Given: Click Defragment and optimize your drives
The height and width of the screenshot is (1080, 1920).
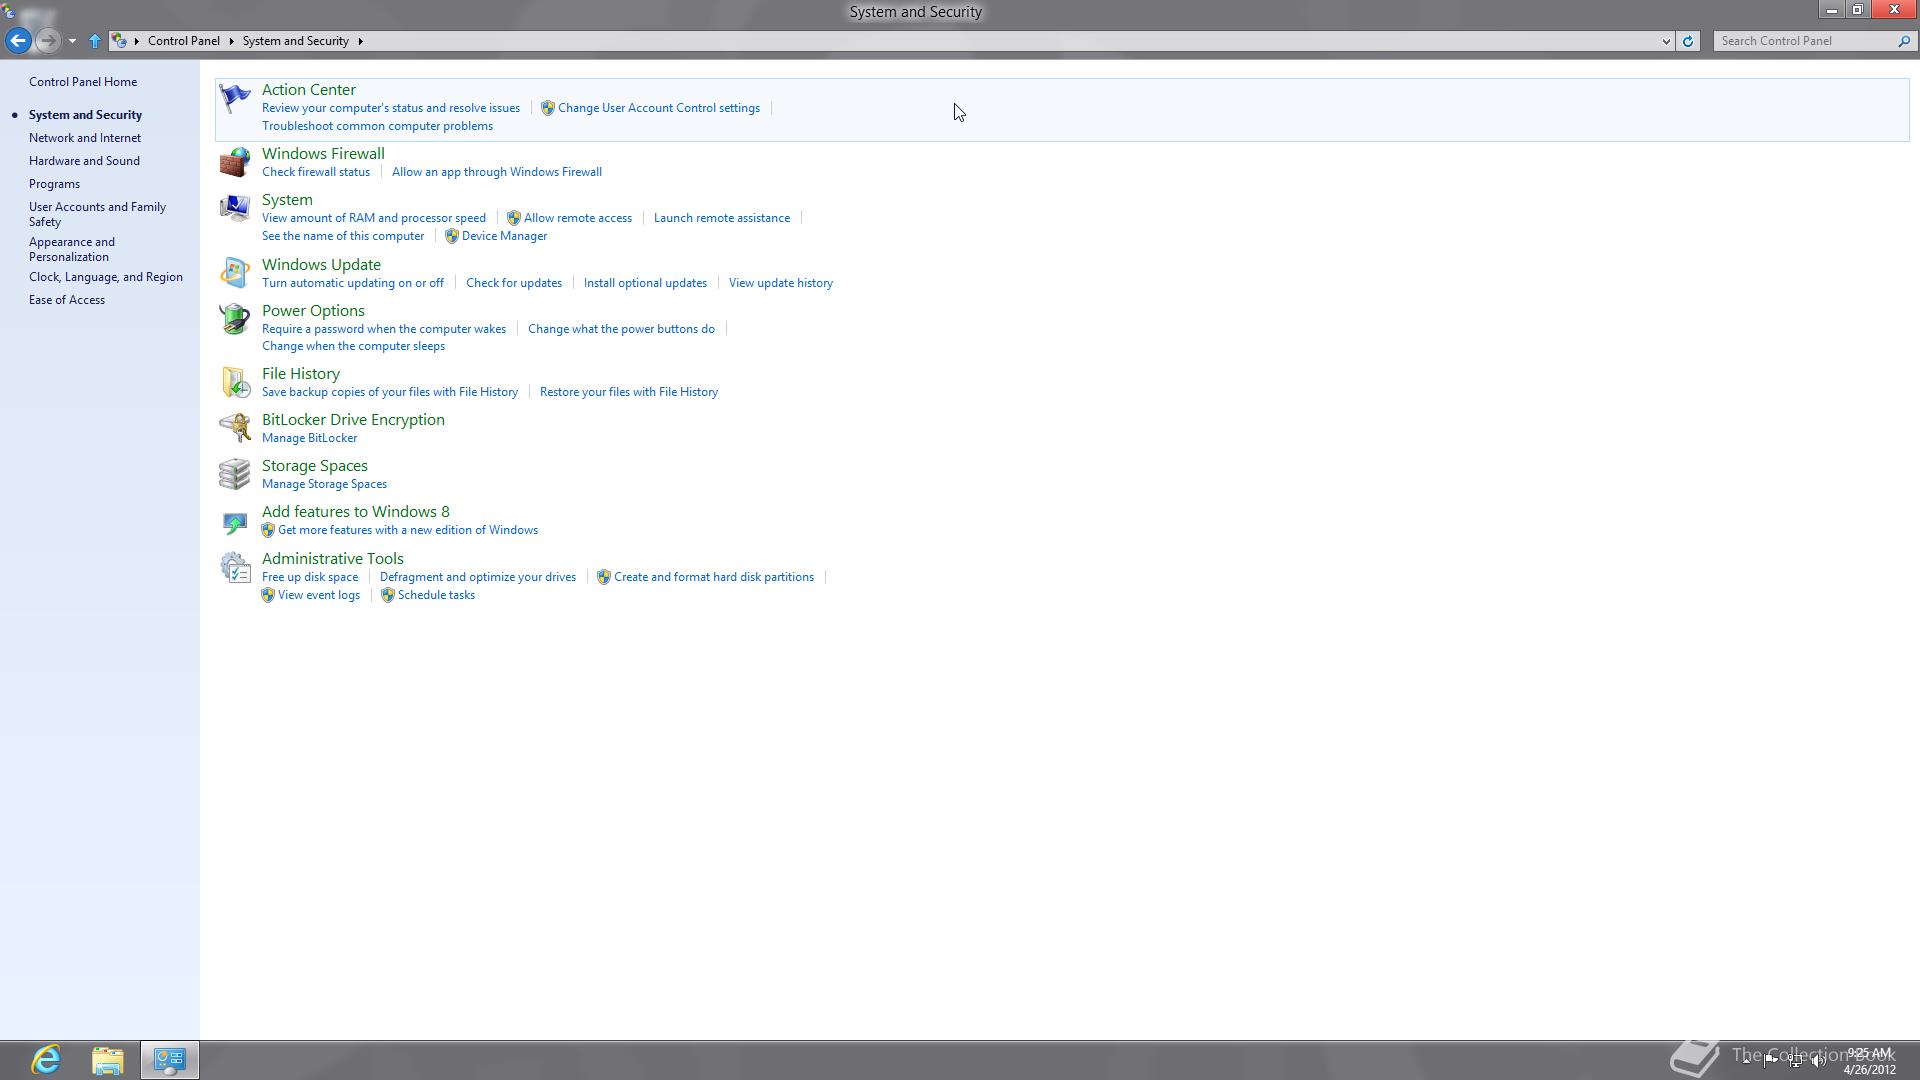Looking at the screenshot, I should pyautogui.click(x=478, y=577).
